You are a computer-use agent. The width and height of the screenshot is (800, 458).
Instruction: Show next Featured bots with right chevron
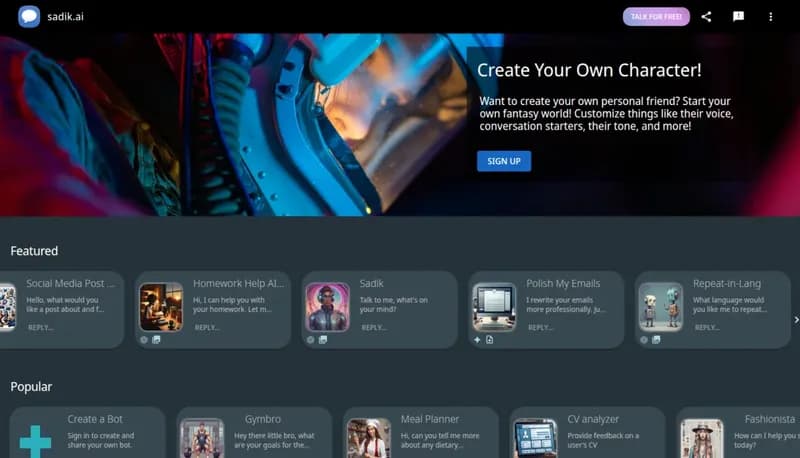click(796, 320)
